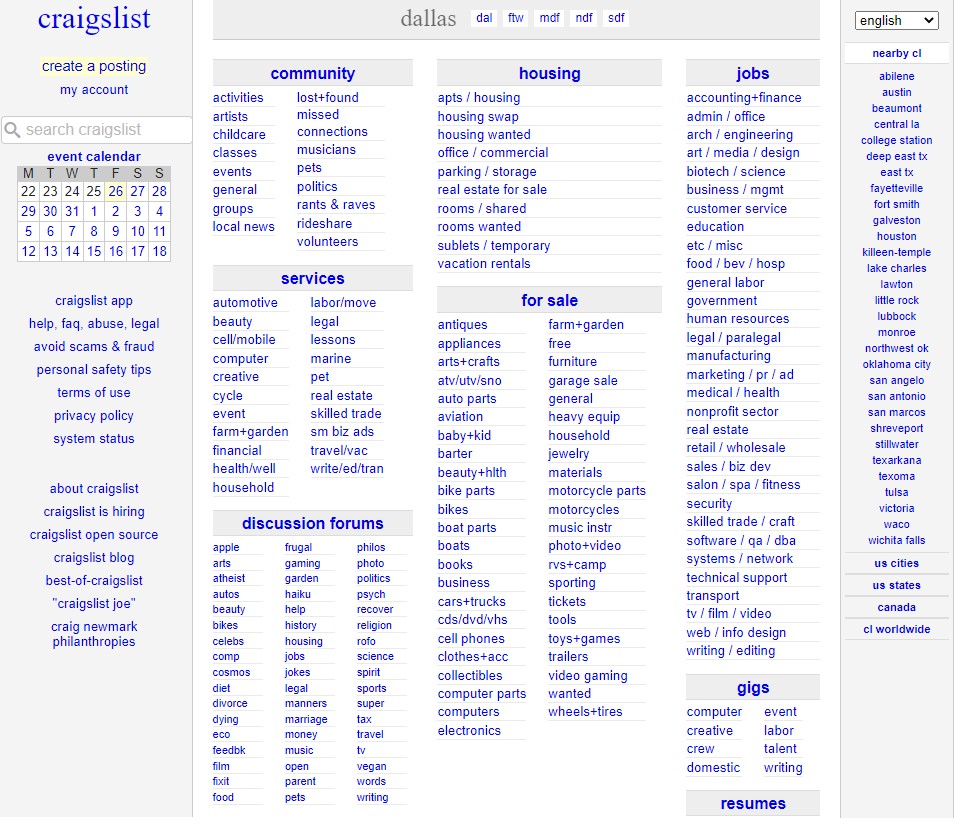Click the craigslist logo
This screenshot has width=967, height=833.
94,18
